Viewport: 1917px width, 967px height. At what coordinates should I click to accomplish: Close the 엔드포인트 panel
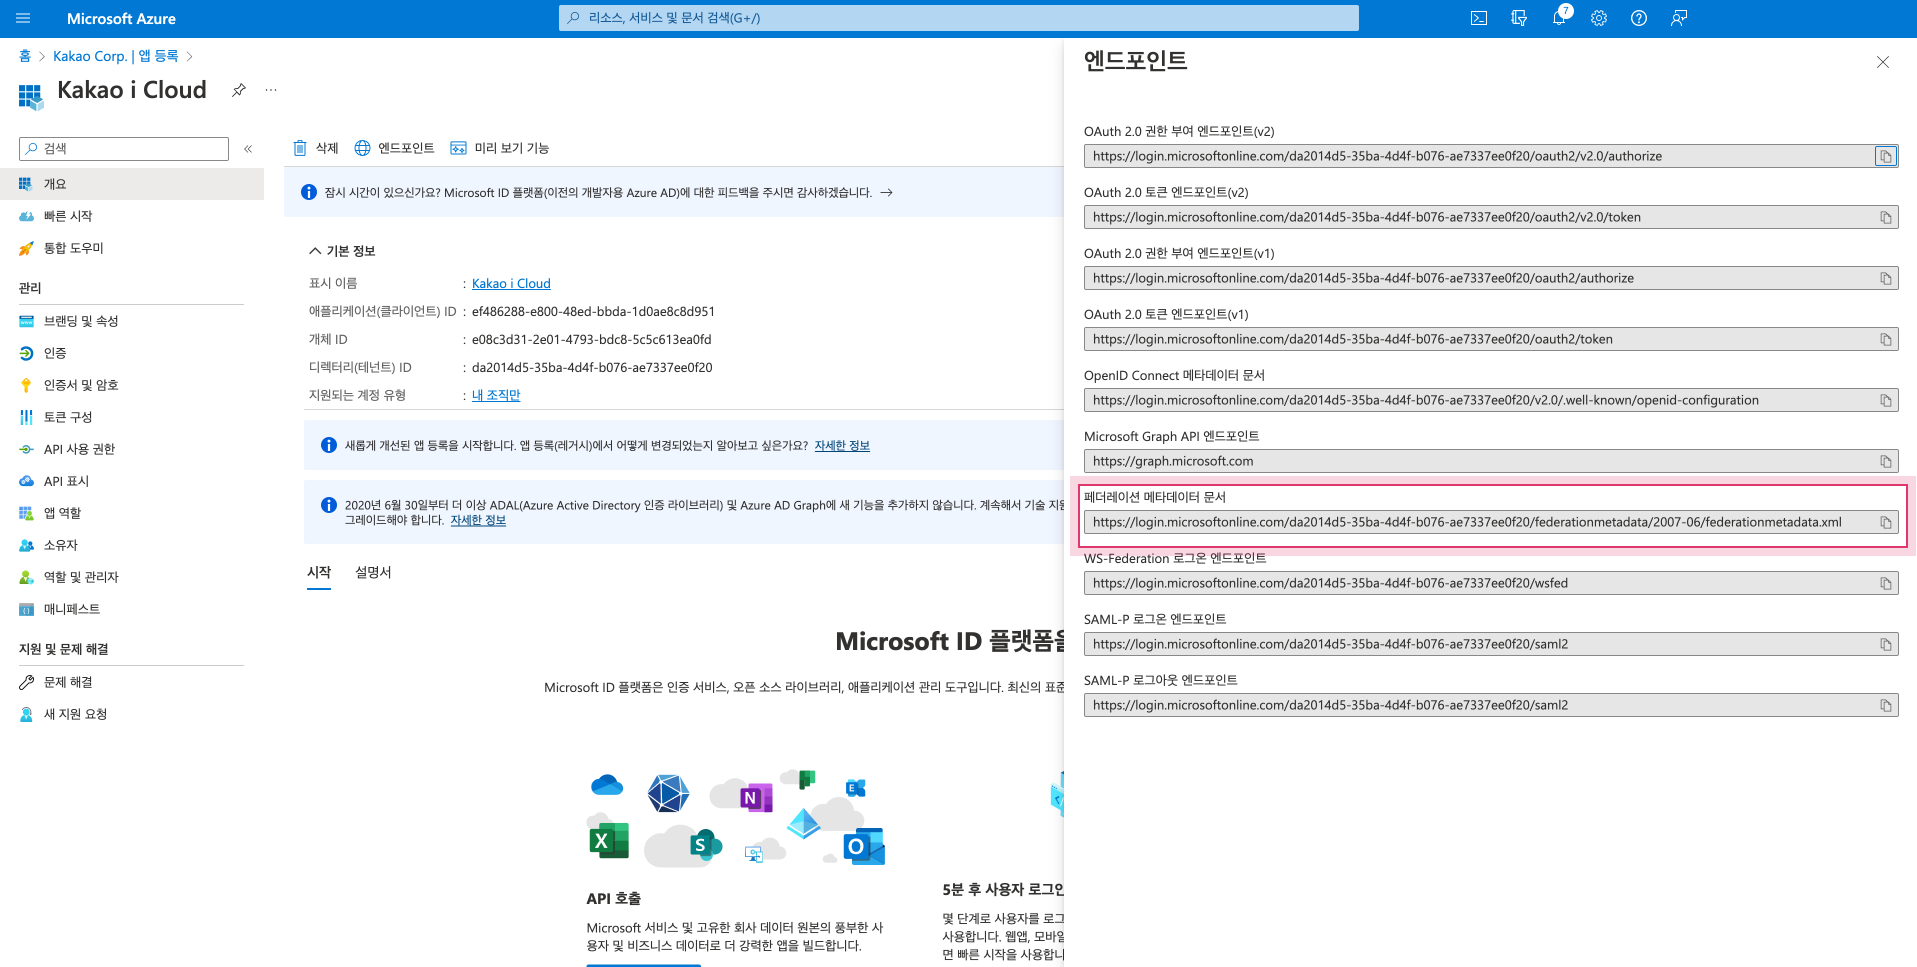point(1883,62)
